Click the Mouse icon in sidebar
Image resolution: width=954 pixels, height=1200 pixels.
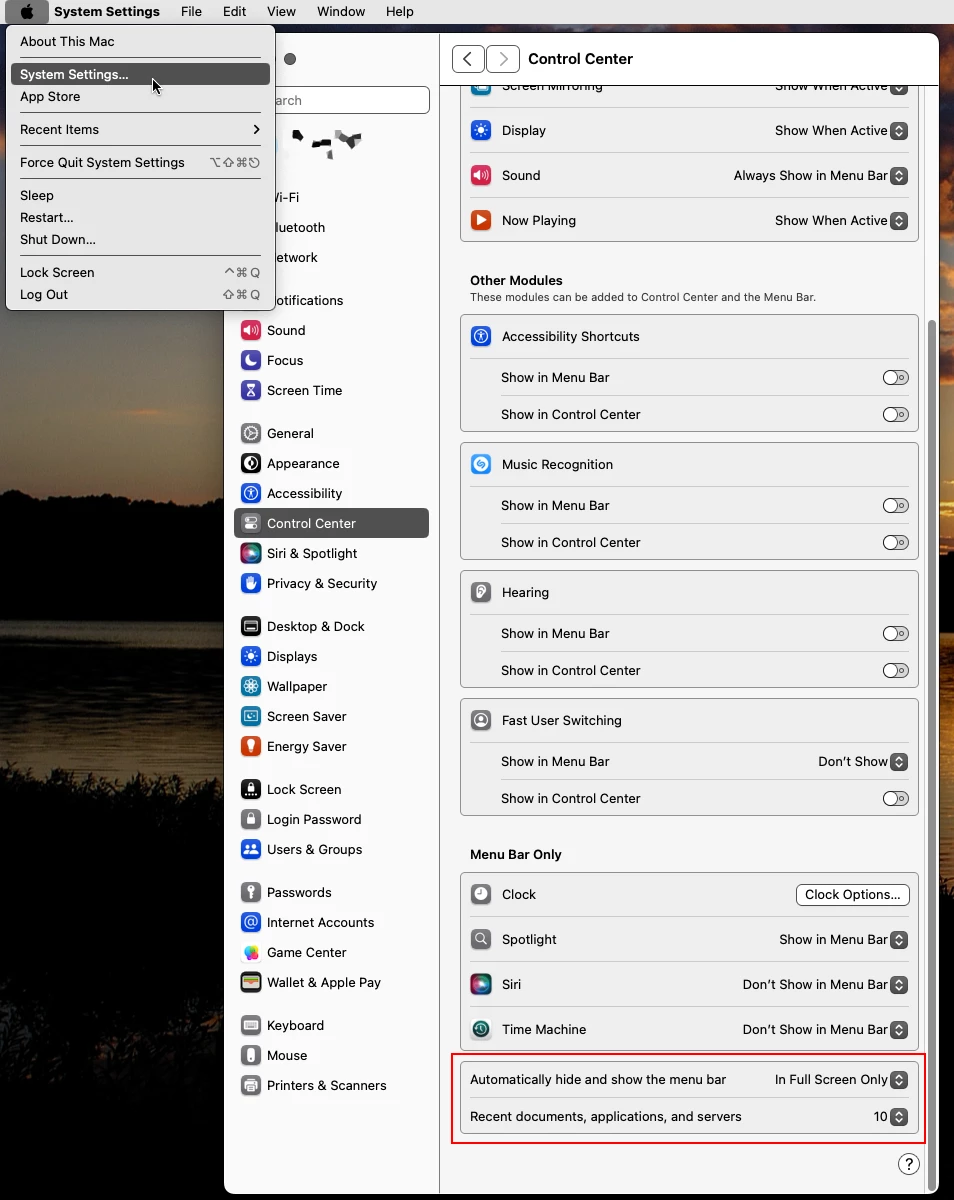pos(251,1055)
